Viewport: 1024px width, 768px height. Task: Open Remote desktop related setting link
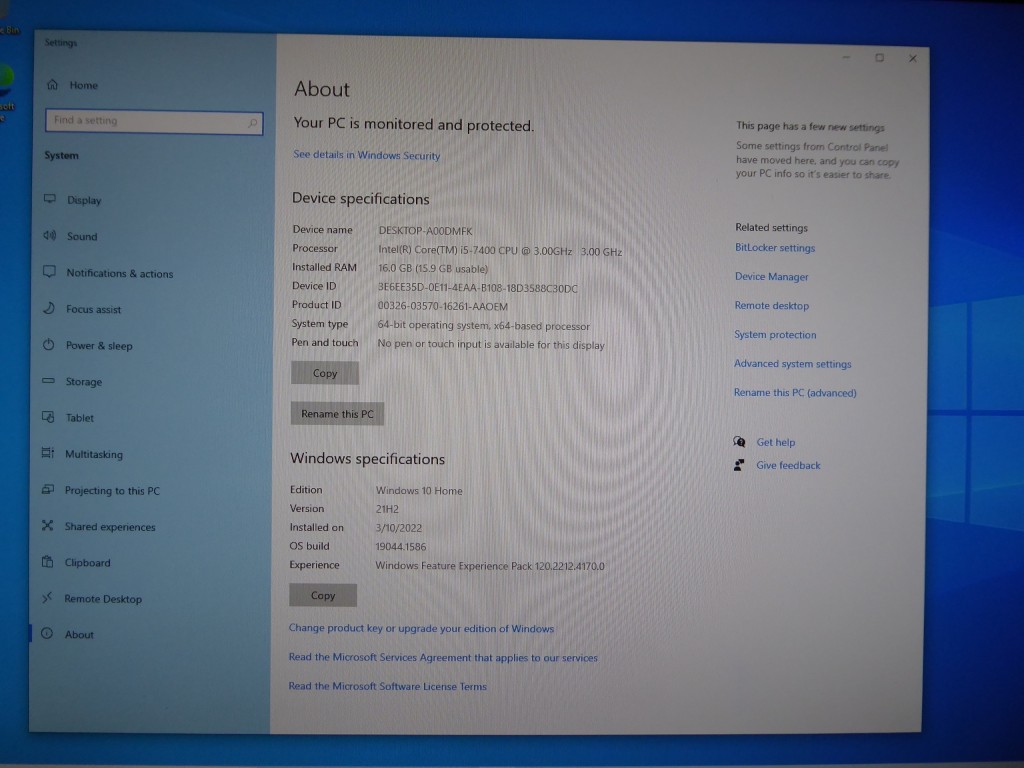click(x=771, y=305)
